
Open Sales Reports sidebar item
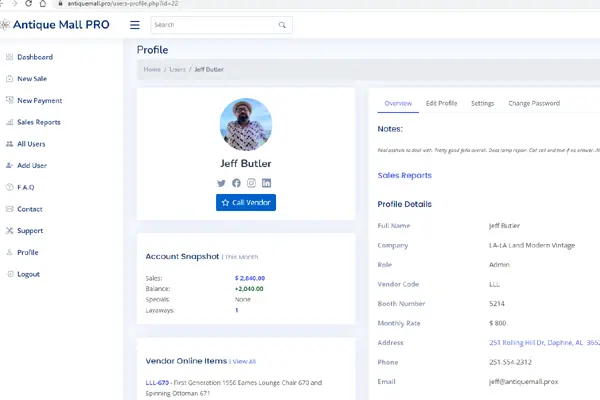(39, 122)
